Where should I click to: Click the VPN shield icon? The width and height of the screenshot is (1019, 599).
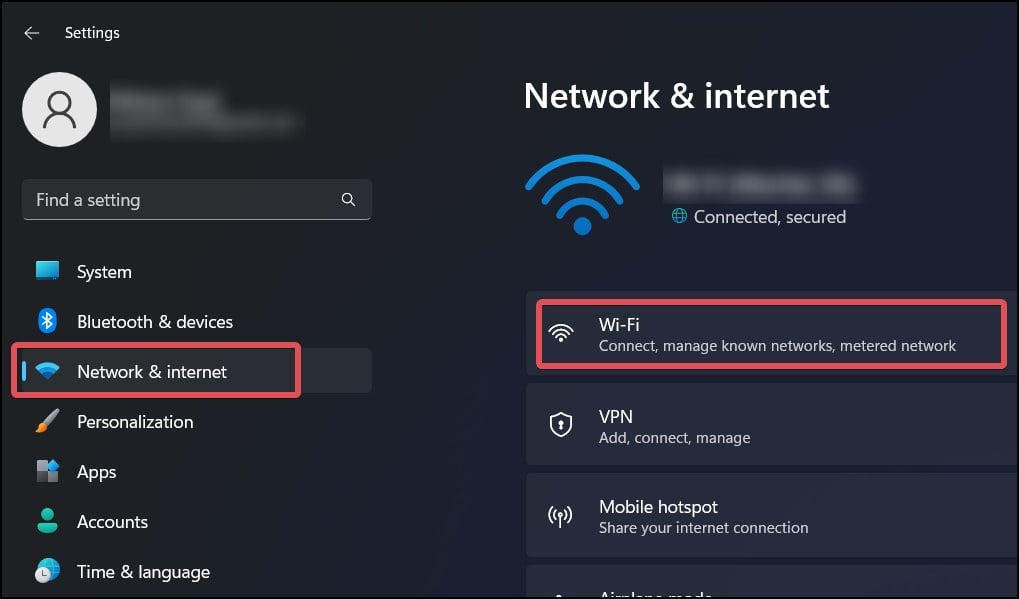561,425
